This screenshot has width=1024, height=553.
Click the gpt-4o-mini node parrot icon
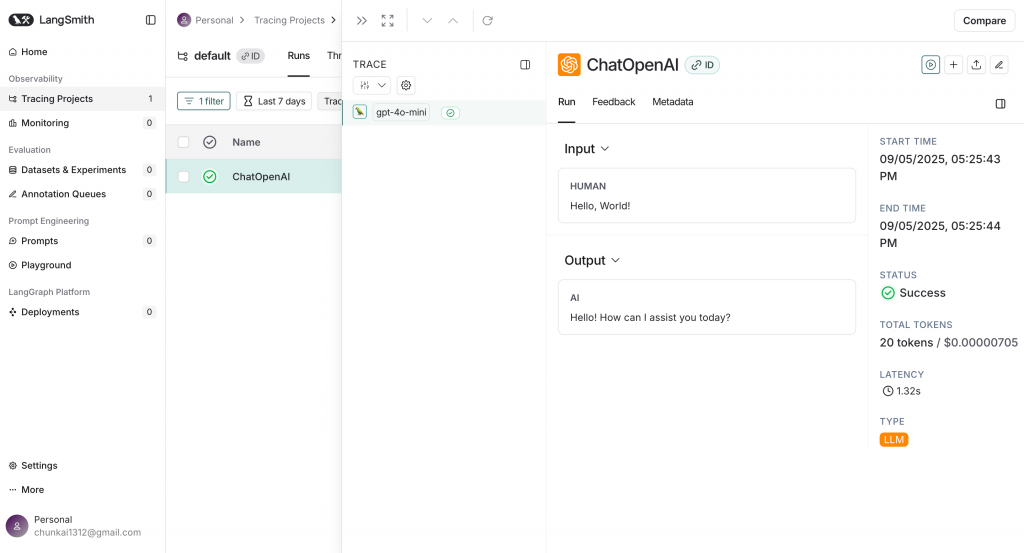tap(360, 112)
